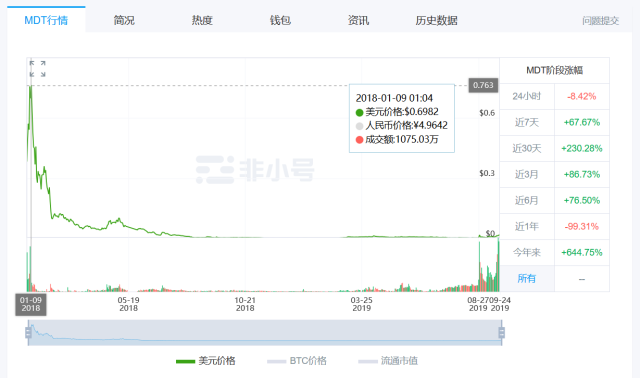Select the 近7天 time range

point(527,122)
